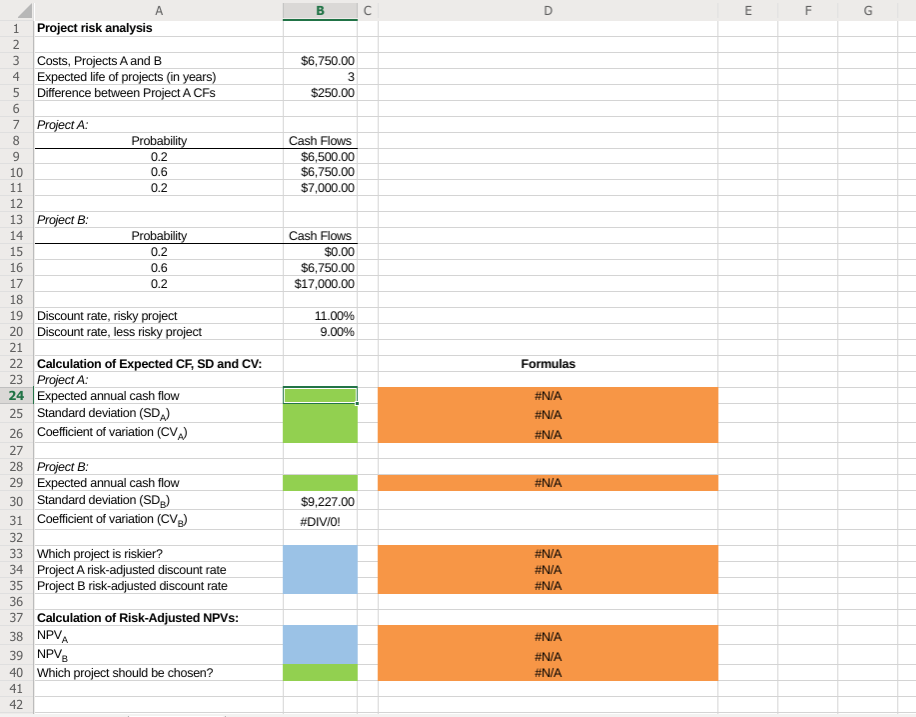Click the Formulas header cell

(547, 363)
